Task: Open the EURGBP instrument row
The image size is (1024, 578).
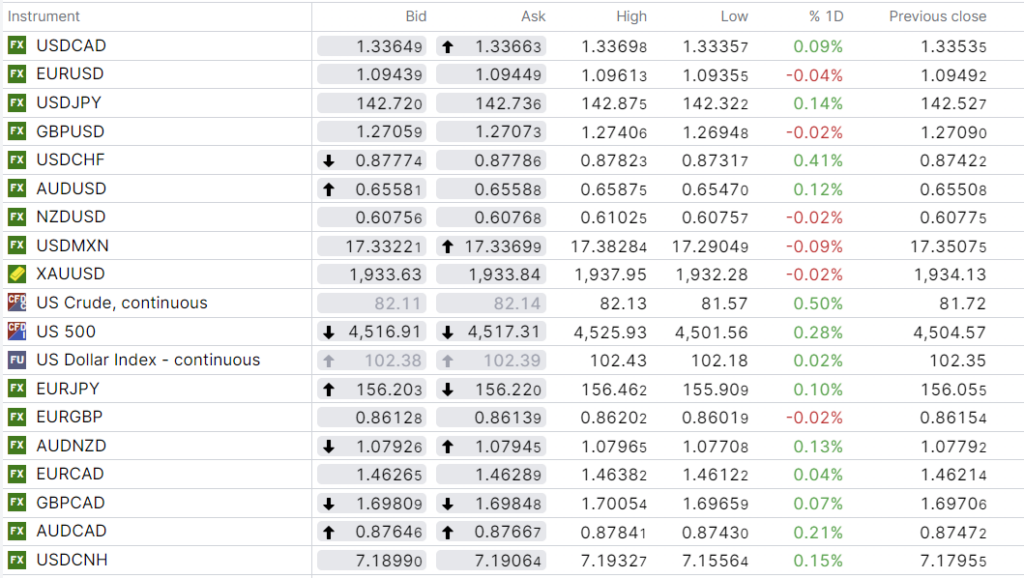Action: tap(69, 417)
